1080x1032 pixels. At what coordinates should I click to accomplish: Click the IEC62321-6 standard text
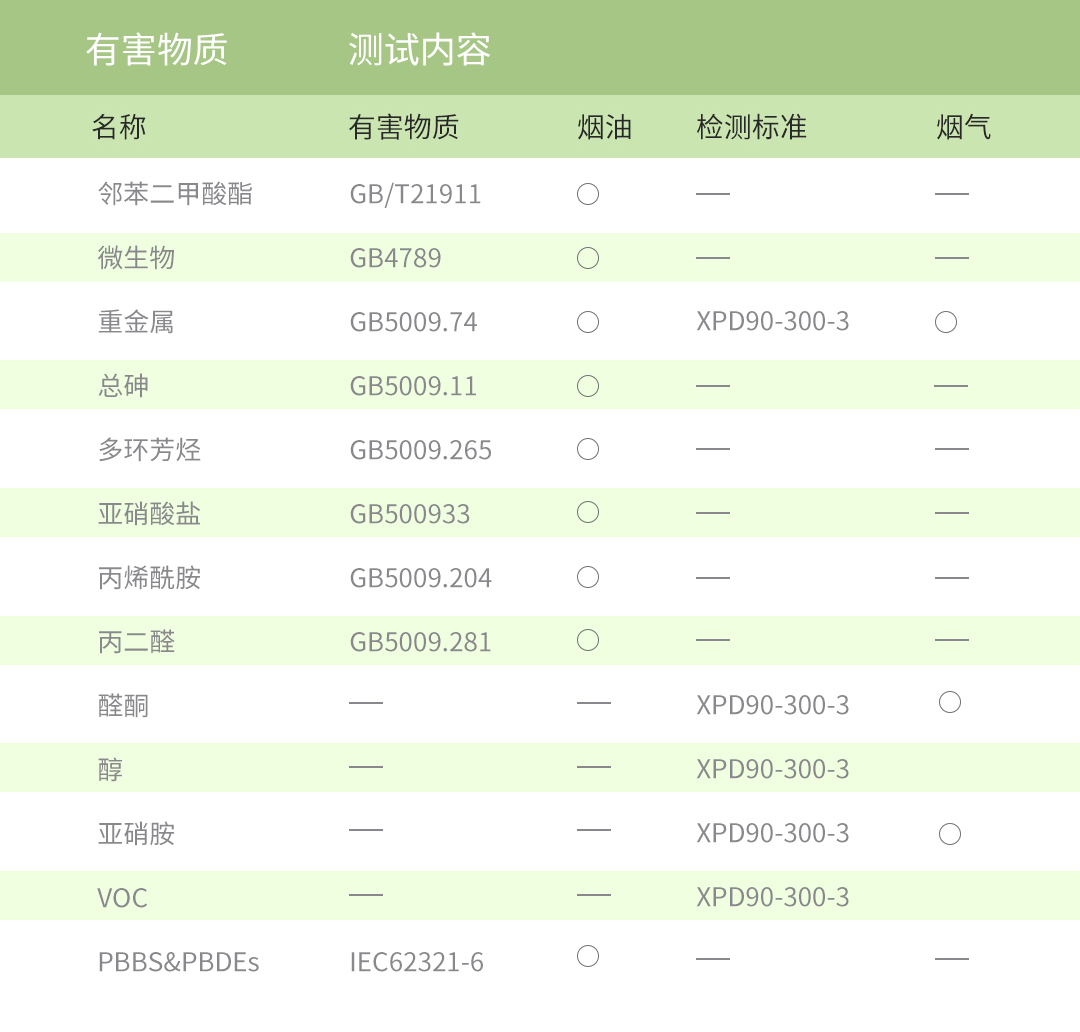point(416,962)
